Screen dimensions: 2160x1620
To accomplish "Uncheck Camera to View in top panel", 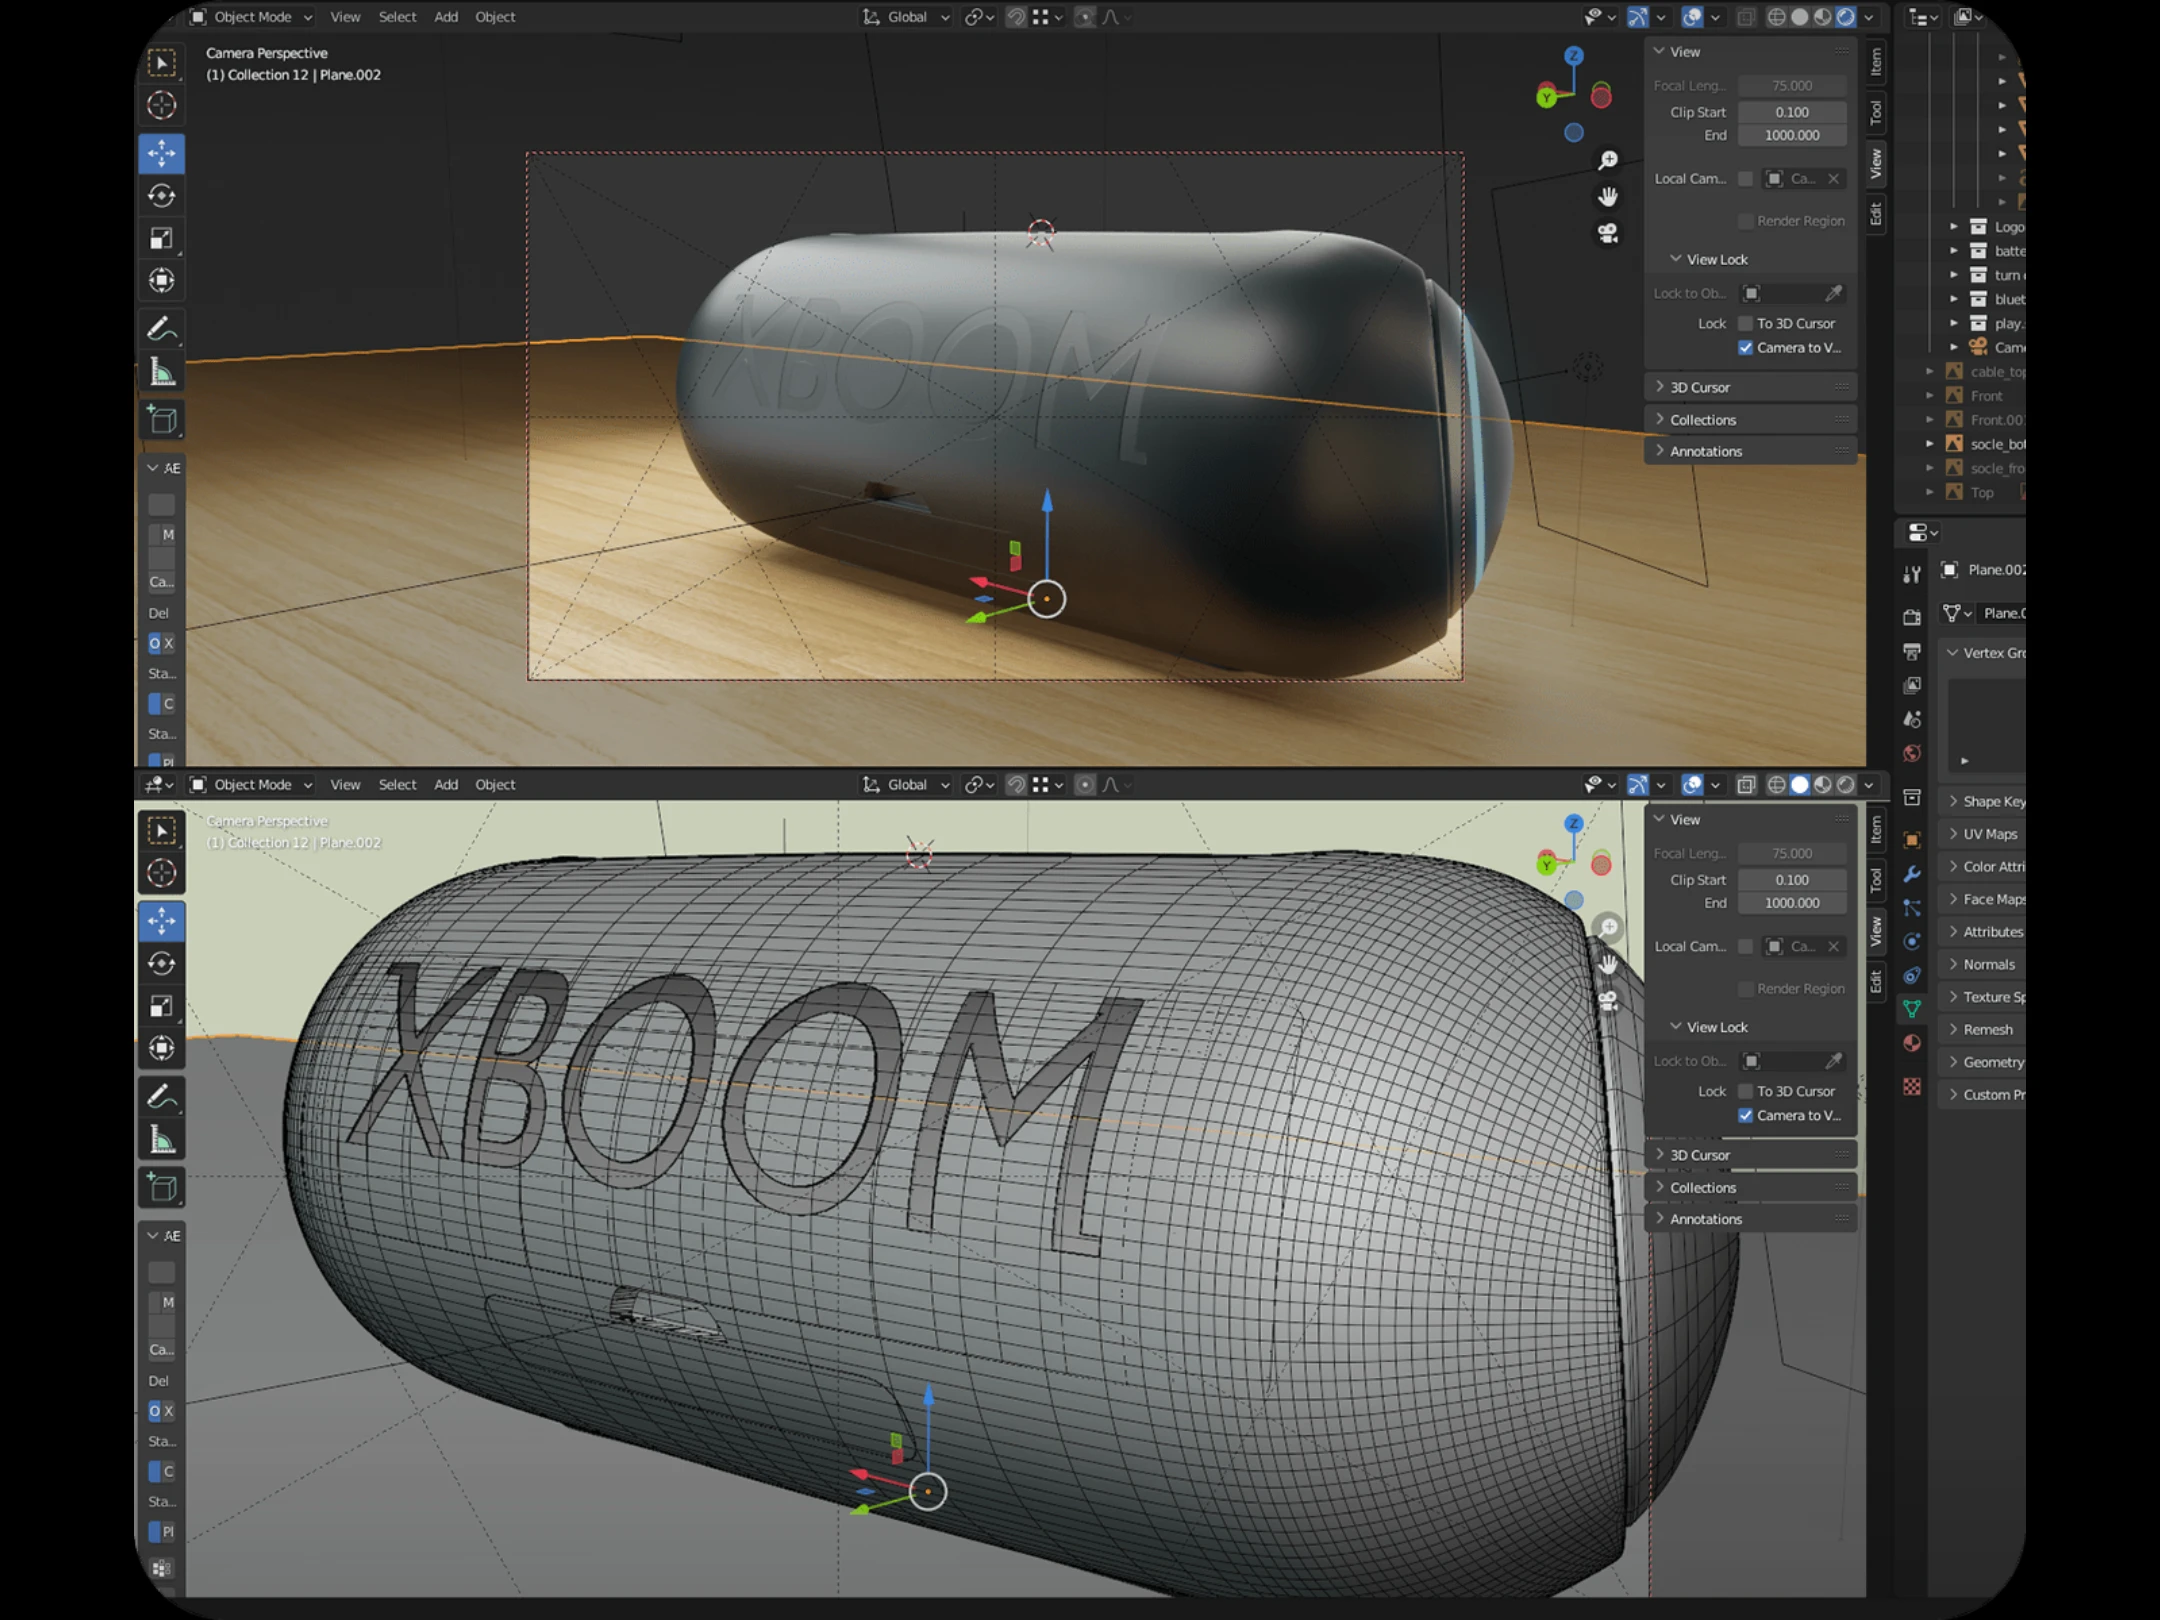I will [1745, 348].
